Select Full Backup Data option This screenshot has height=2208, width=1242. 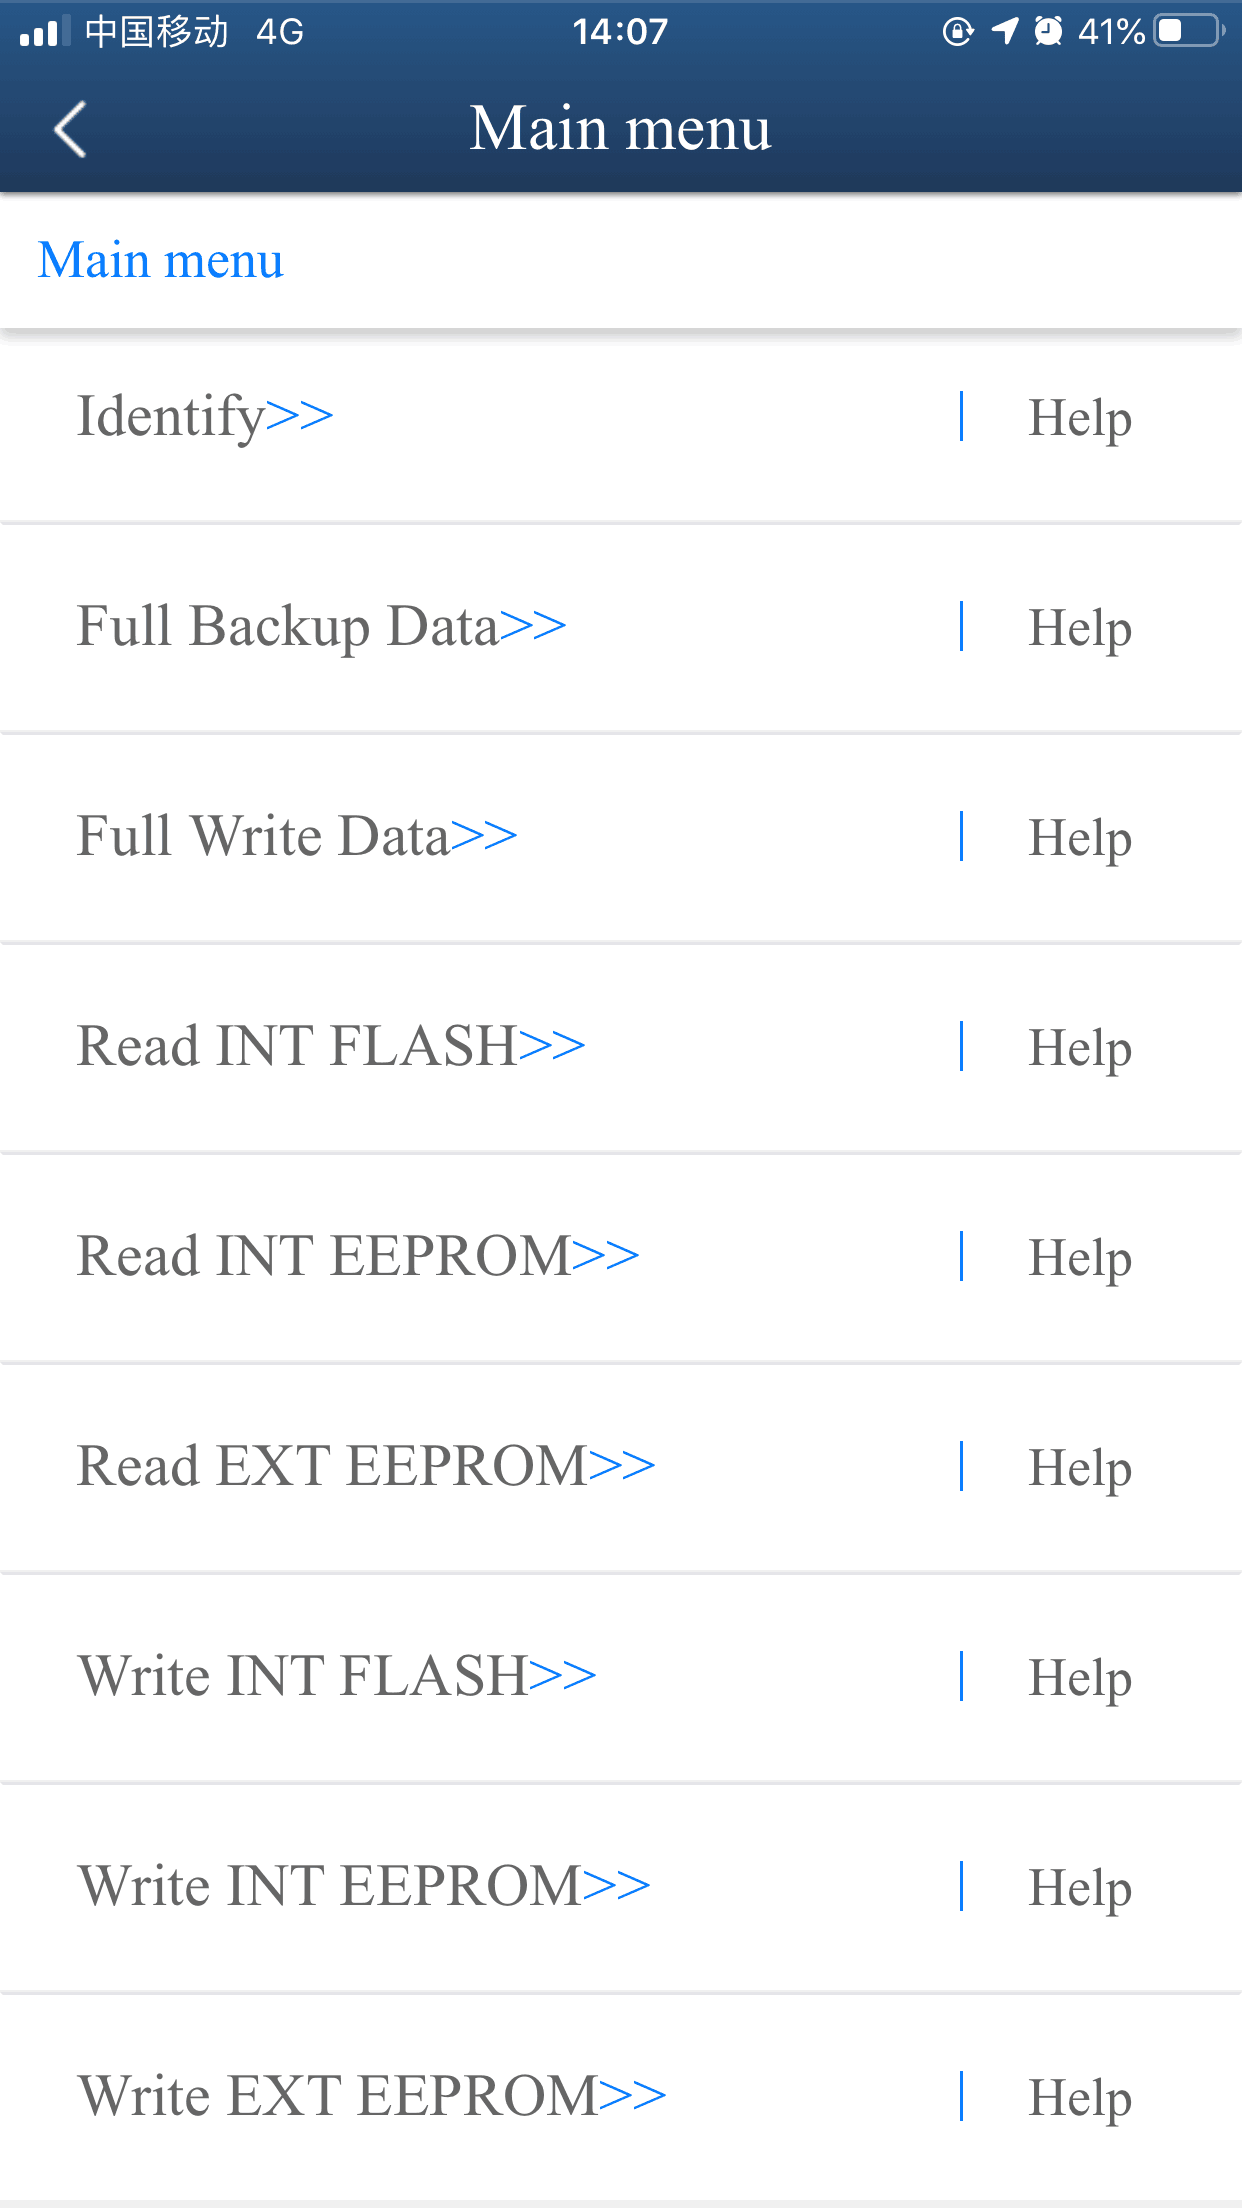tap(321, 627)
